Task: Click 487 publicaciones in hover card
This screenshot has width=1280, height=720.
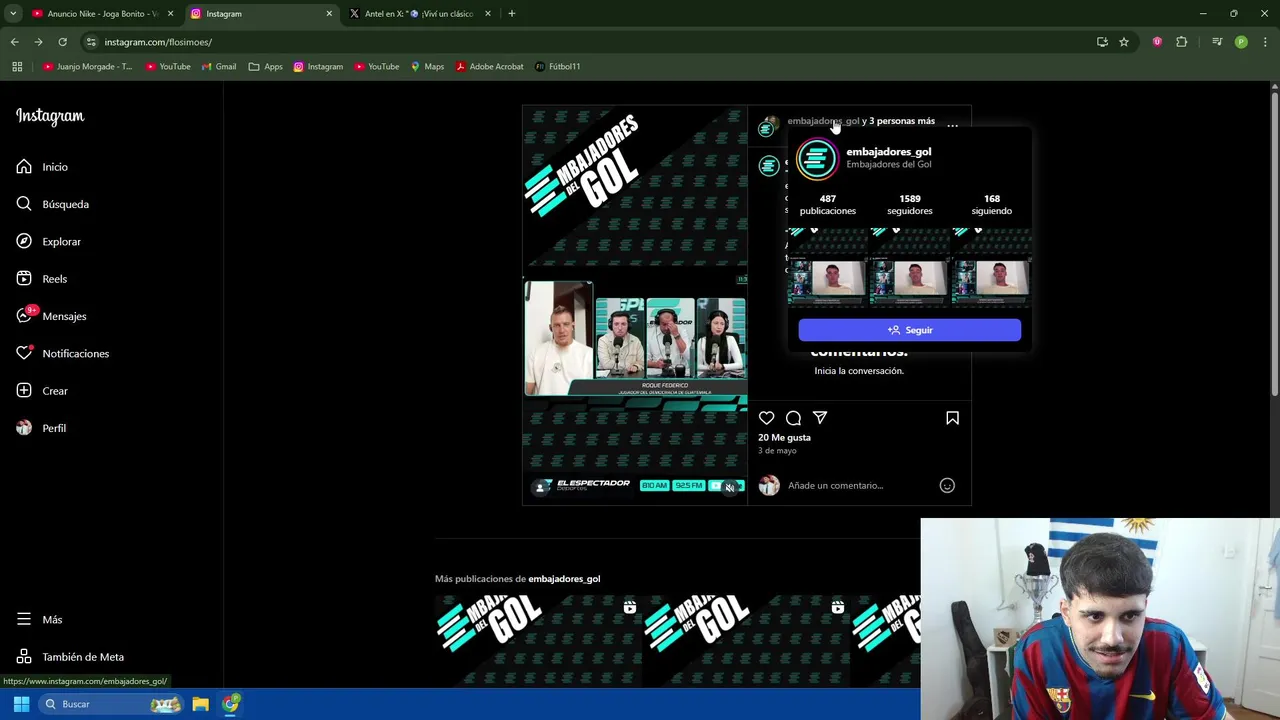Action: 827,204
